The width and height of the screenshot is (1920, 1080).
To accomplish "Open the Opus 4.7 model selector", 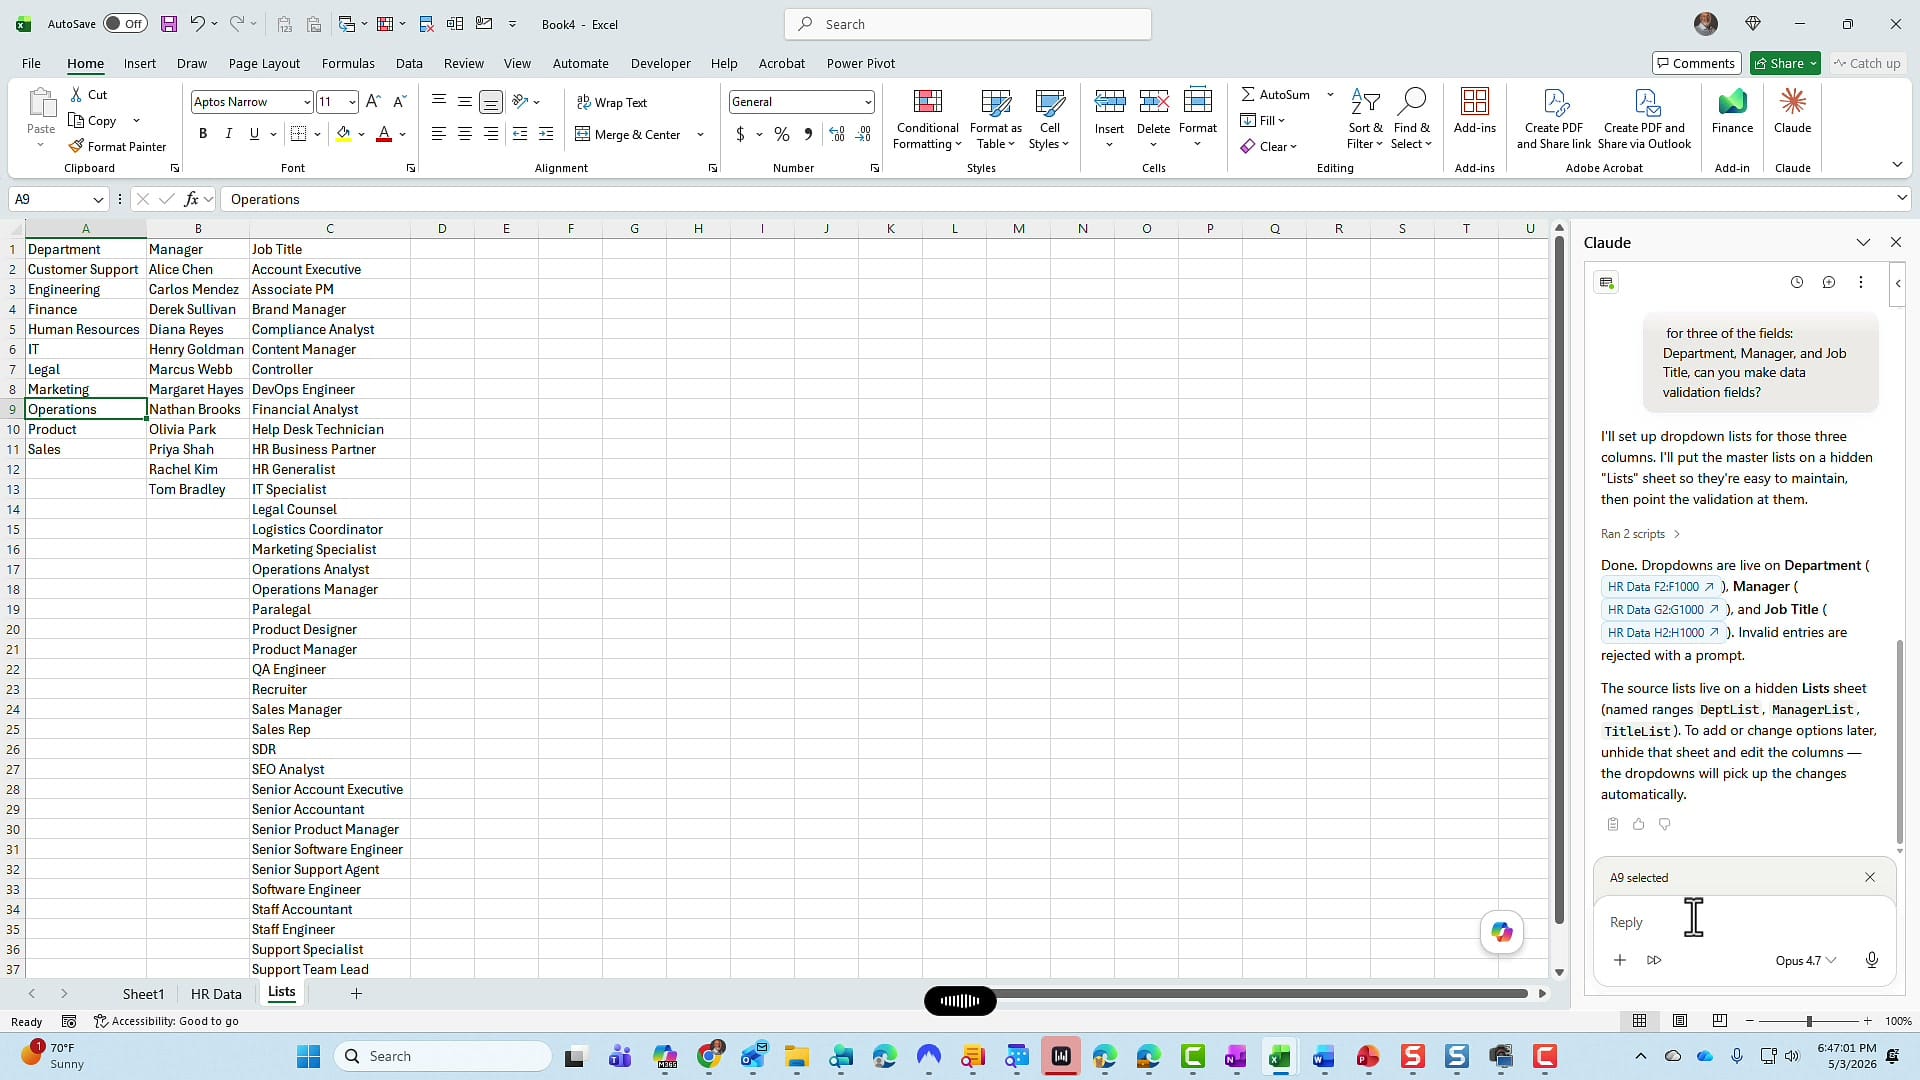I will pyautogui.click(x=1806, y=960).
